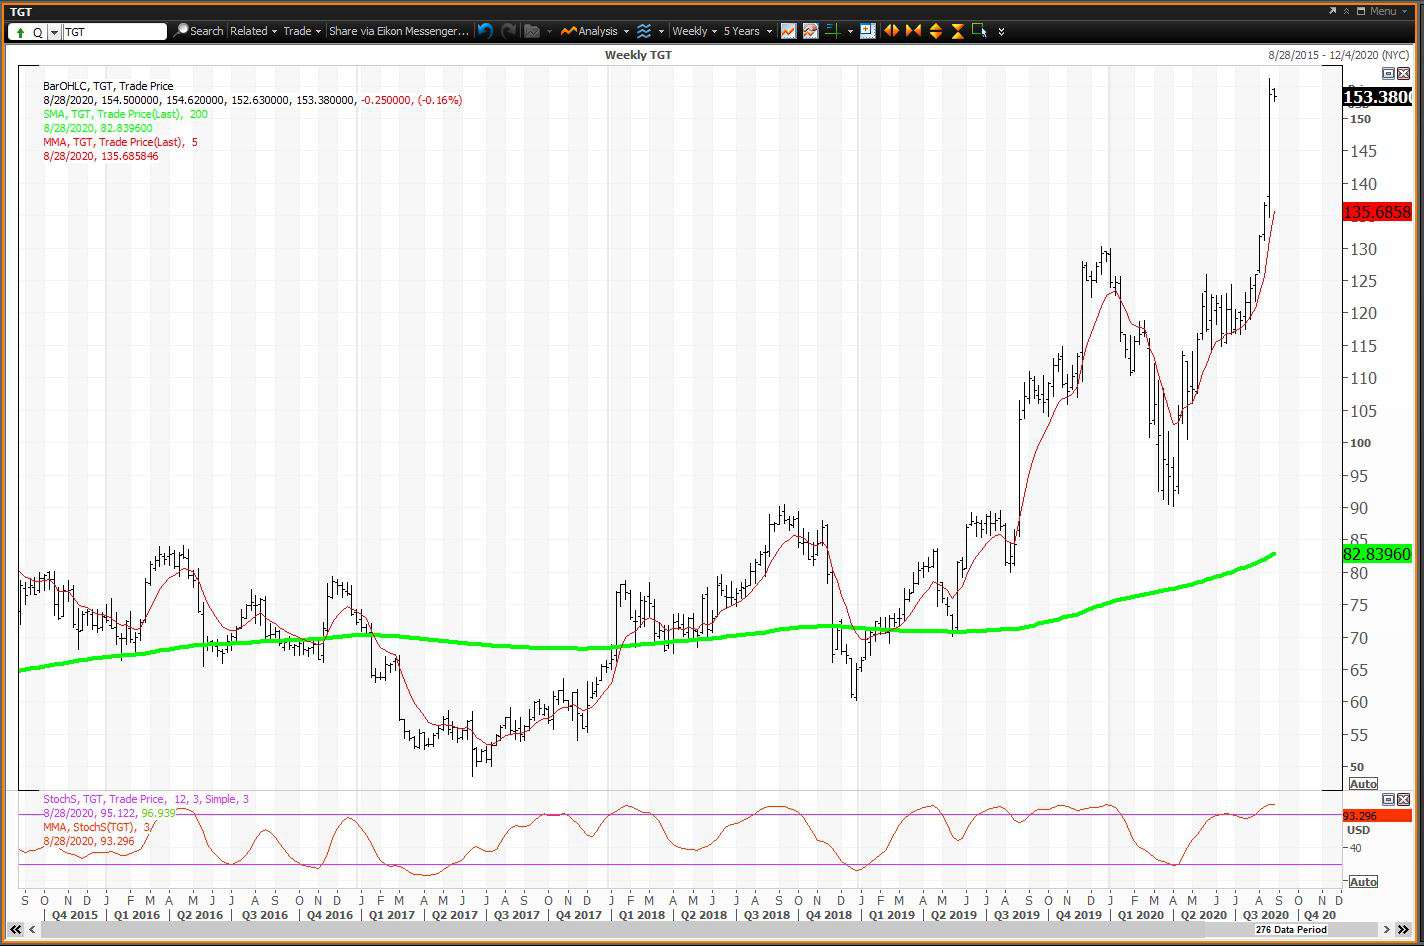1424x946 pixels.
Task: Click the line chart type icon
Action: tap(788, 31)
